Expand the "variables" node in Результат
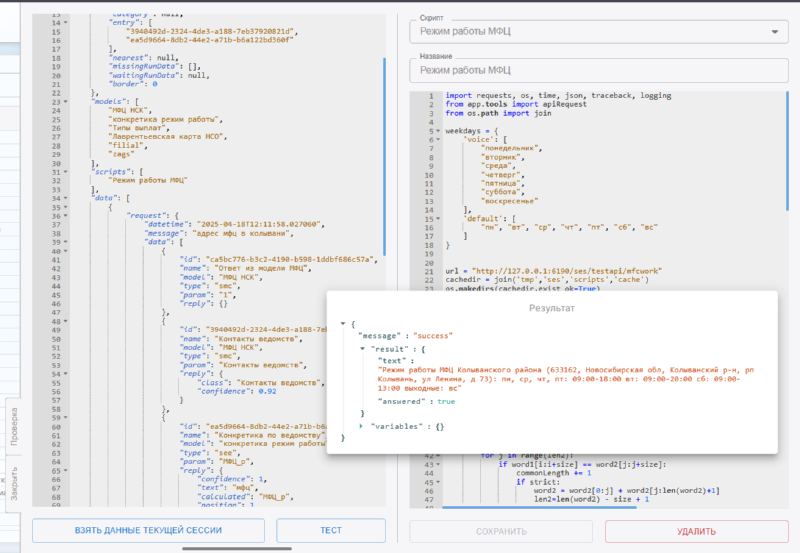The height and width of the screenshot is (553, 800). coord(362,426)
